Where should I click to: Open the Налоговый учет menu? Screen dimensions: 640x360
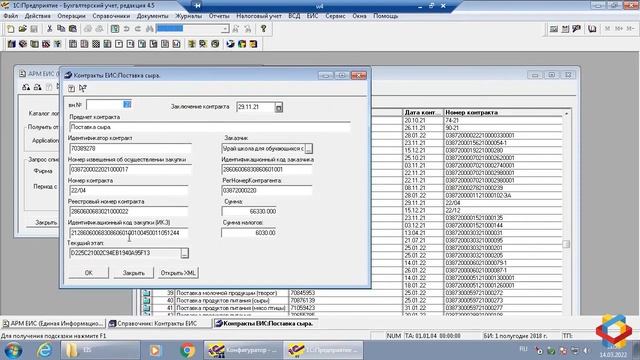pos(259,16)
